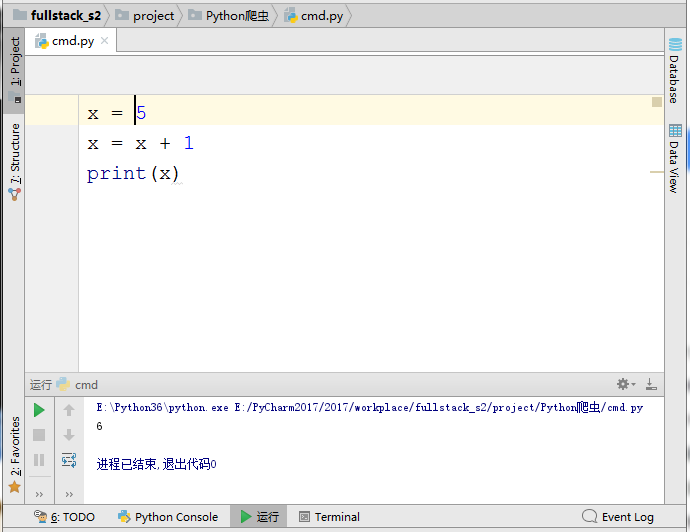The height and width of the screenshot is (532, 690).
Task: Click the TODO icon in bottom bar
Action: pyautogui.click(x=40, y=516)
